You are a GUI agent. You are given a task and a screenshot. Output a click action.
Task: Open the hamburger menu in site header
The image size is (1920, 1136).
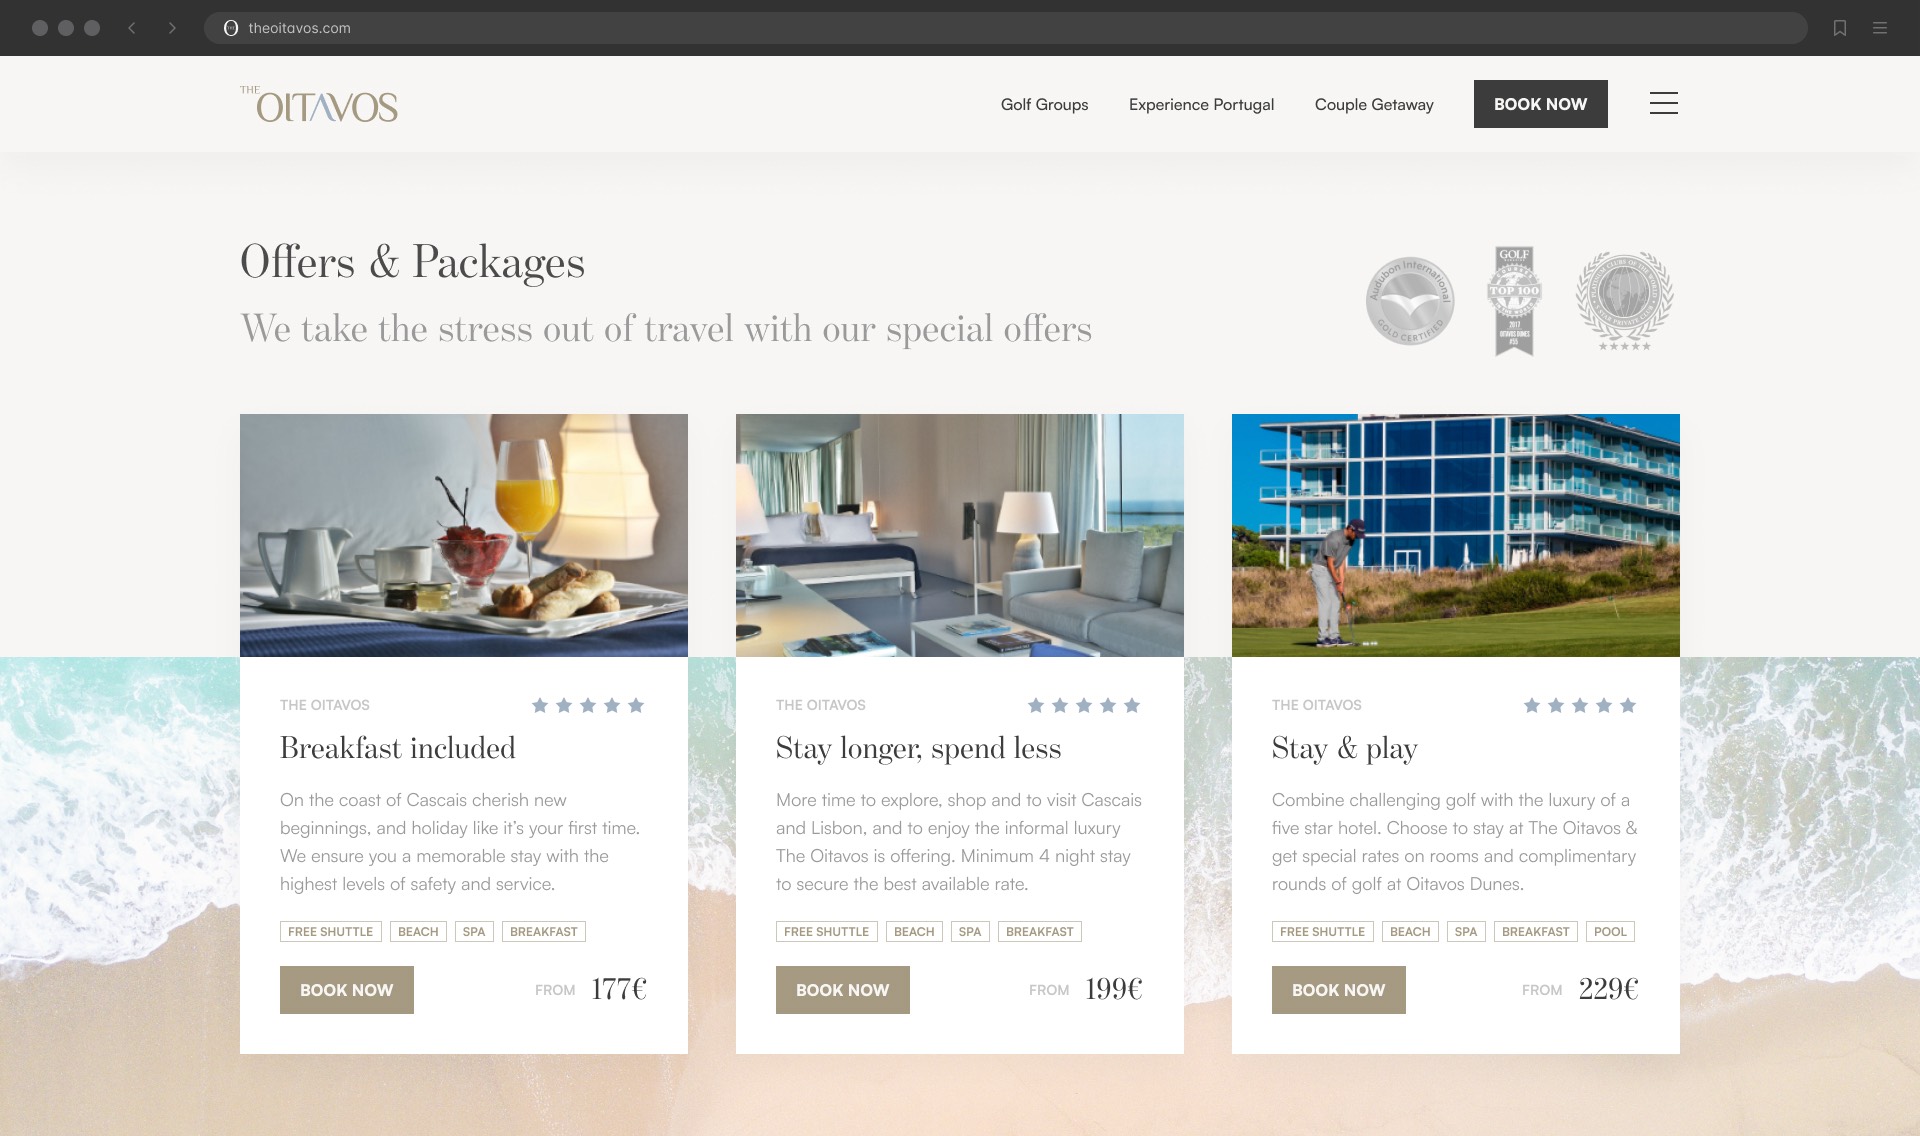1664,103
